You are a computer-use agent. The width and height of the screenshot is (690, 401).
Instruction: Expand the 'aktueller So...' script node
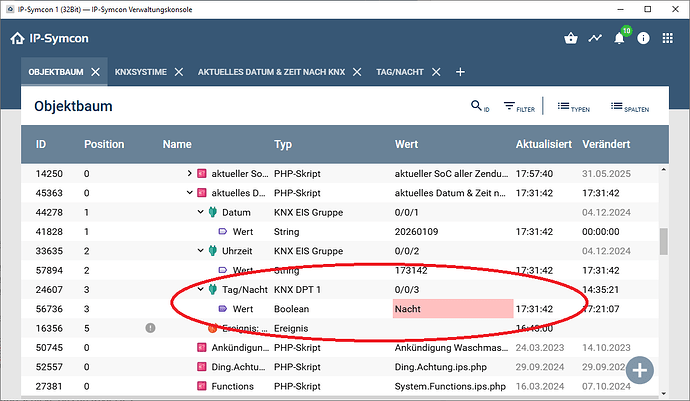[189, 174]
